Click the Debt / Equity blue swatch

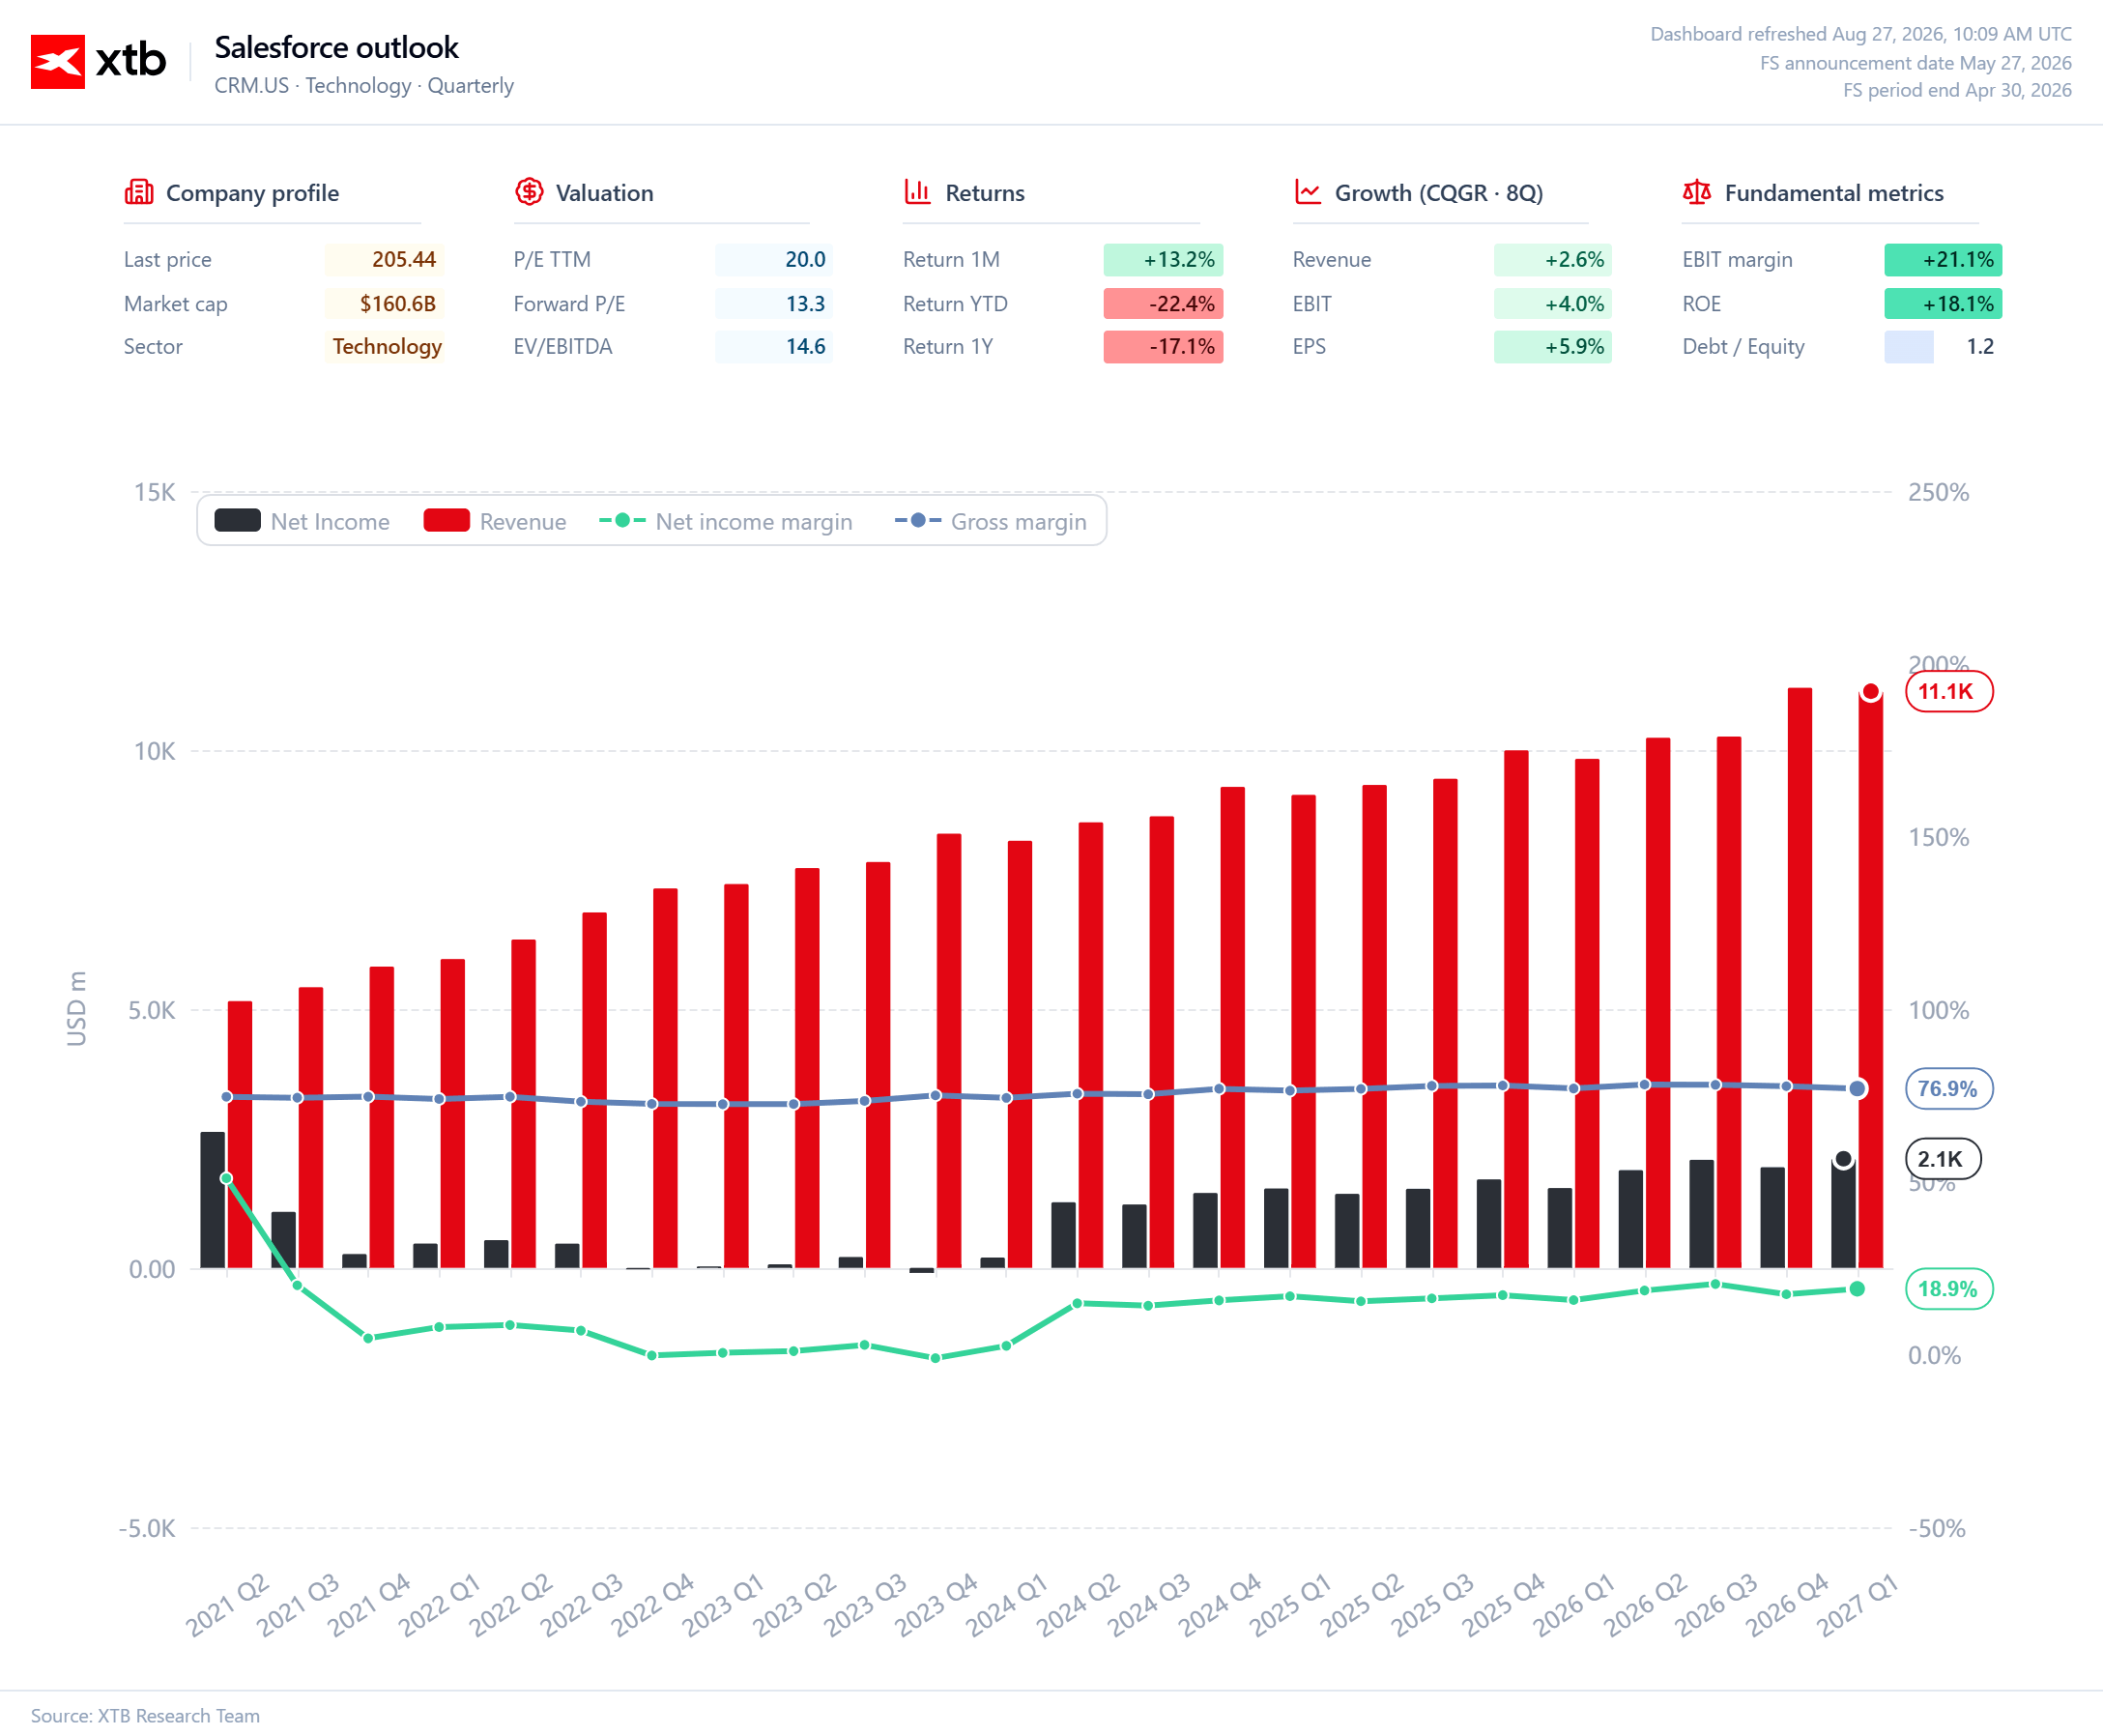[1908, 347]
